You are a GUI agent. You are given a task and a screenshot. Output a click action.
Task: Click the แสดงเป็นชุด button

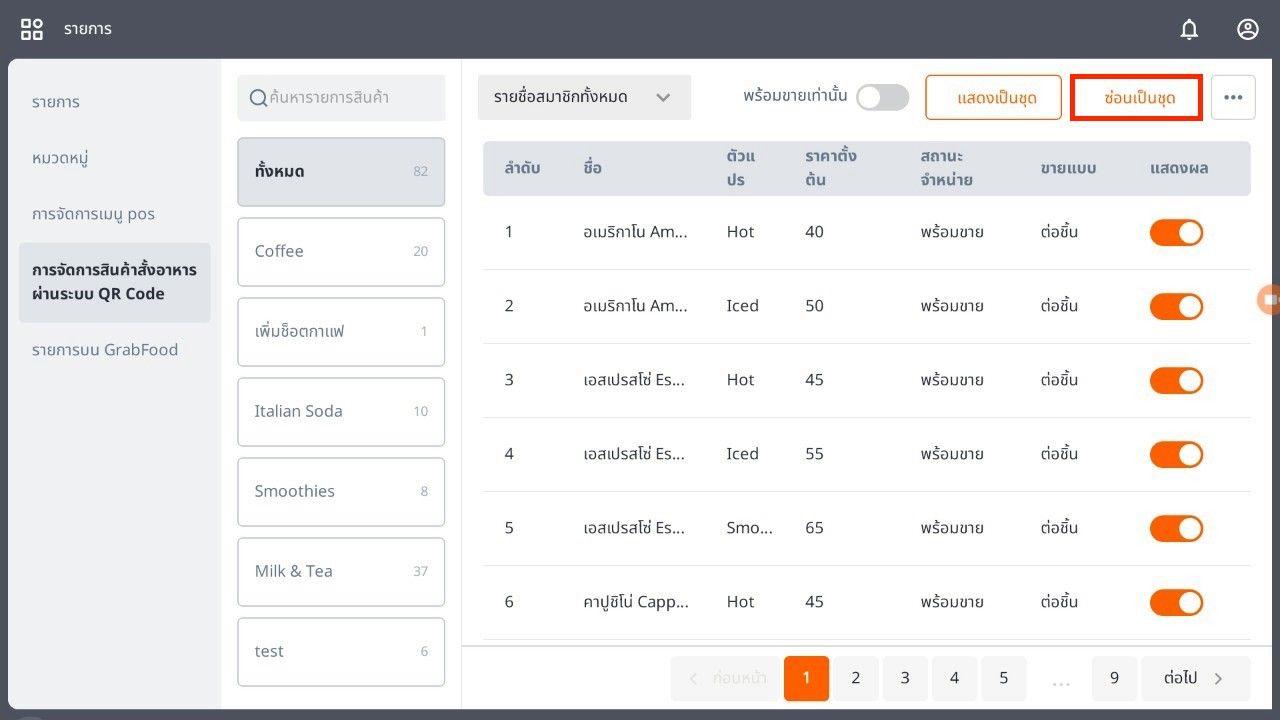(x=993, y=98)
